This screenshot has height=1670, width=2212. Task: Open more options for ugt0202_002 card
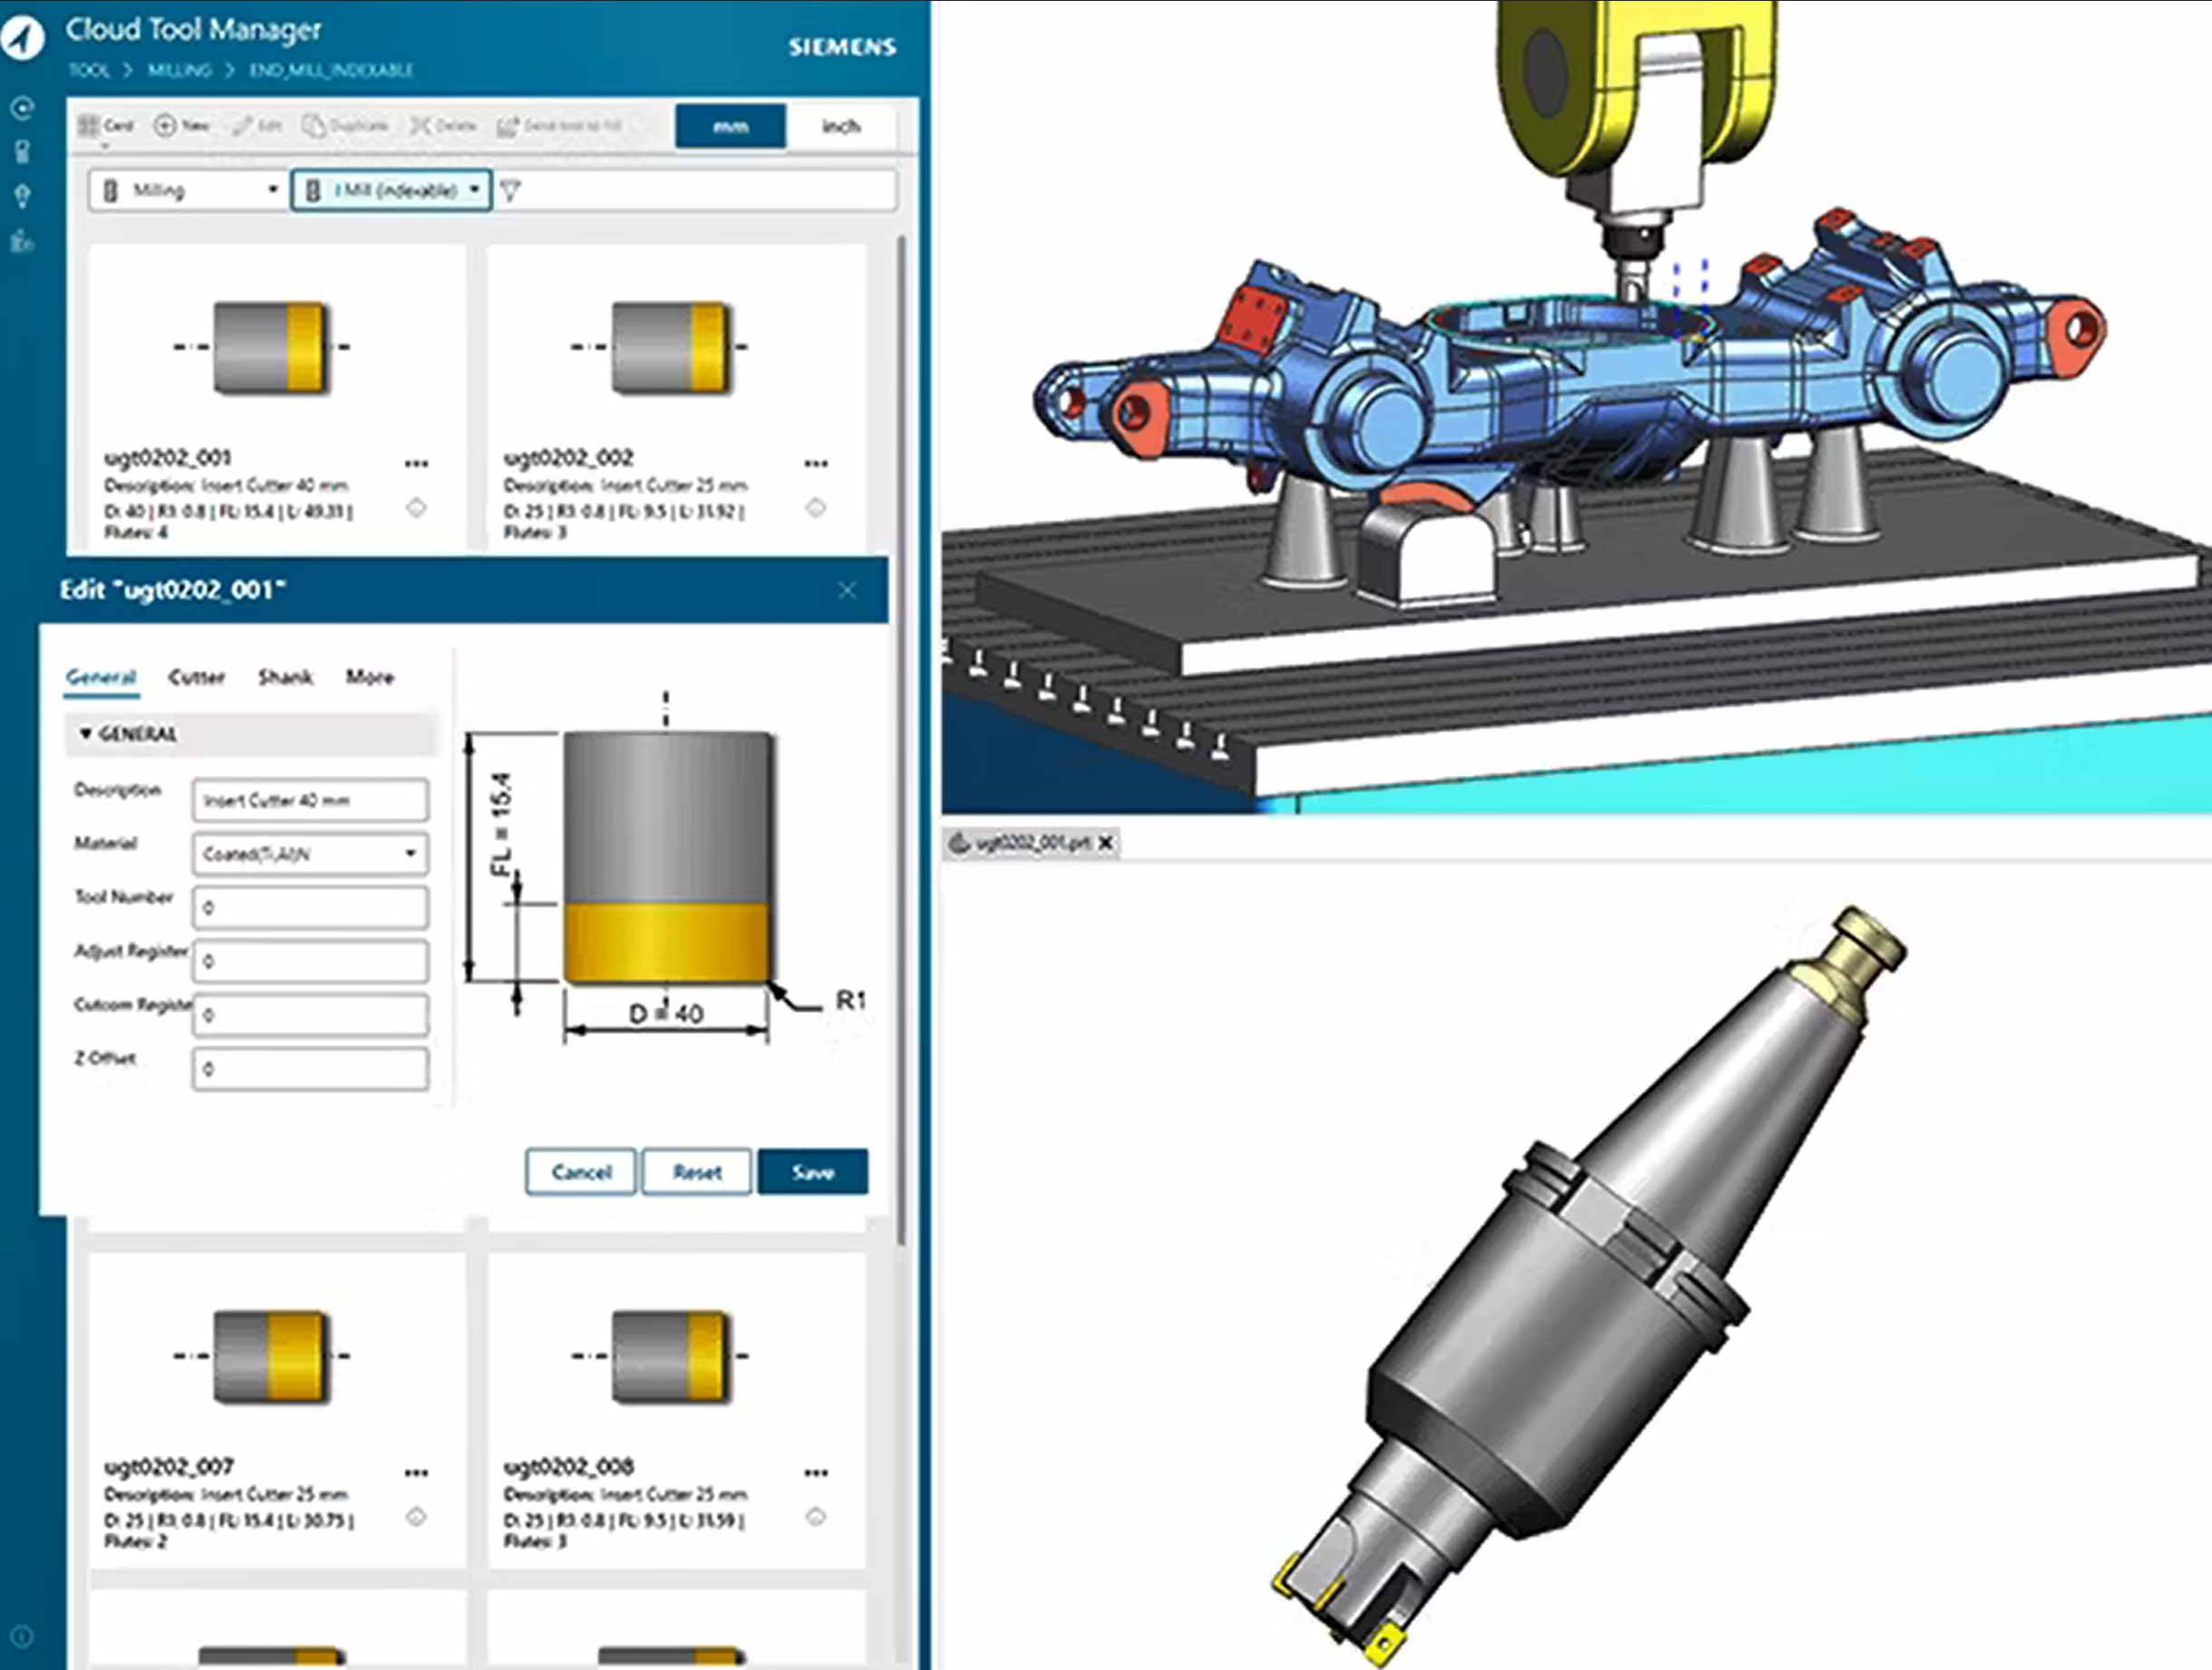[x=816, y=463]
